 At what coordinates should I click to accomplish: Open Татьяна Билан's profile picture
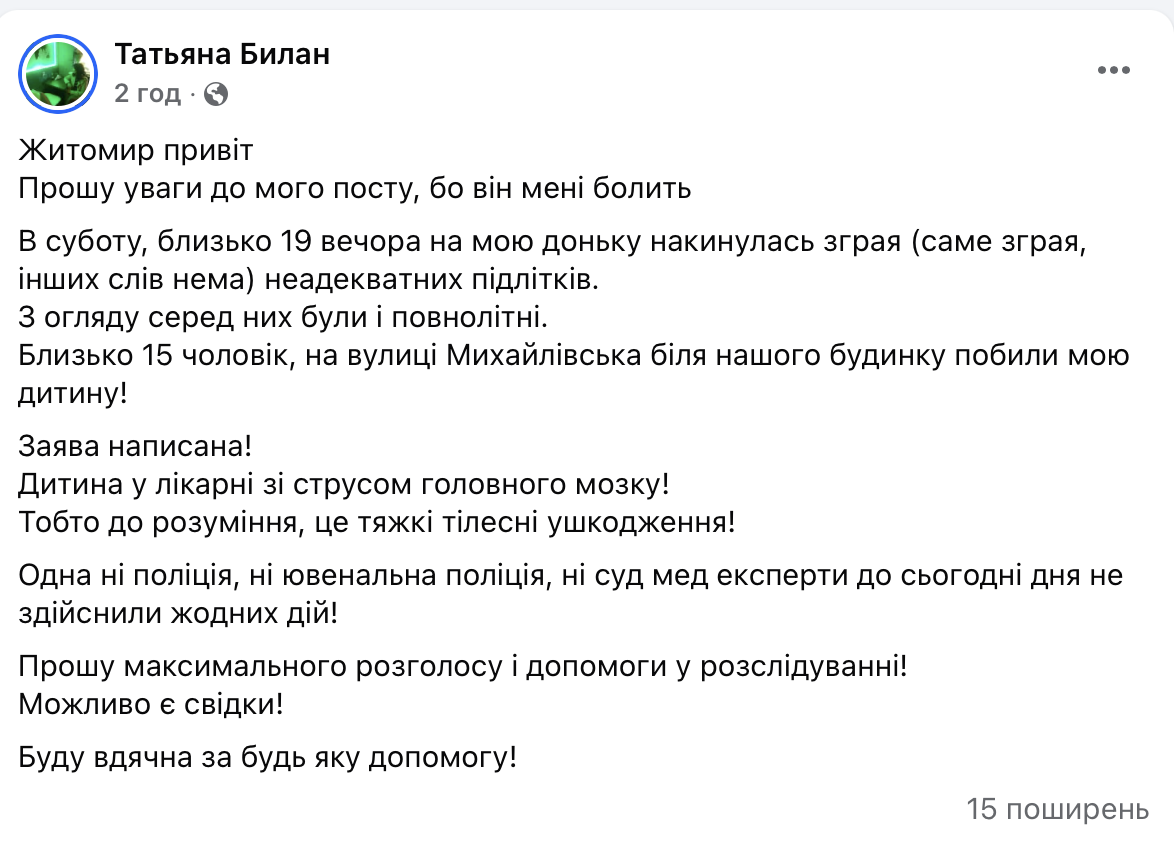click(59, 73)
